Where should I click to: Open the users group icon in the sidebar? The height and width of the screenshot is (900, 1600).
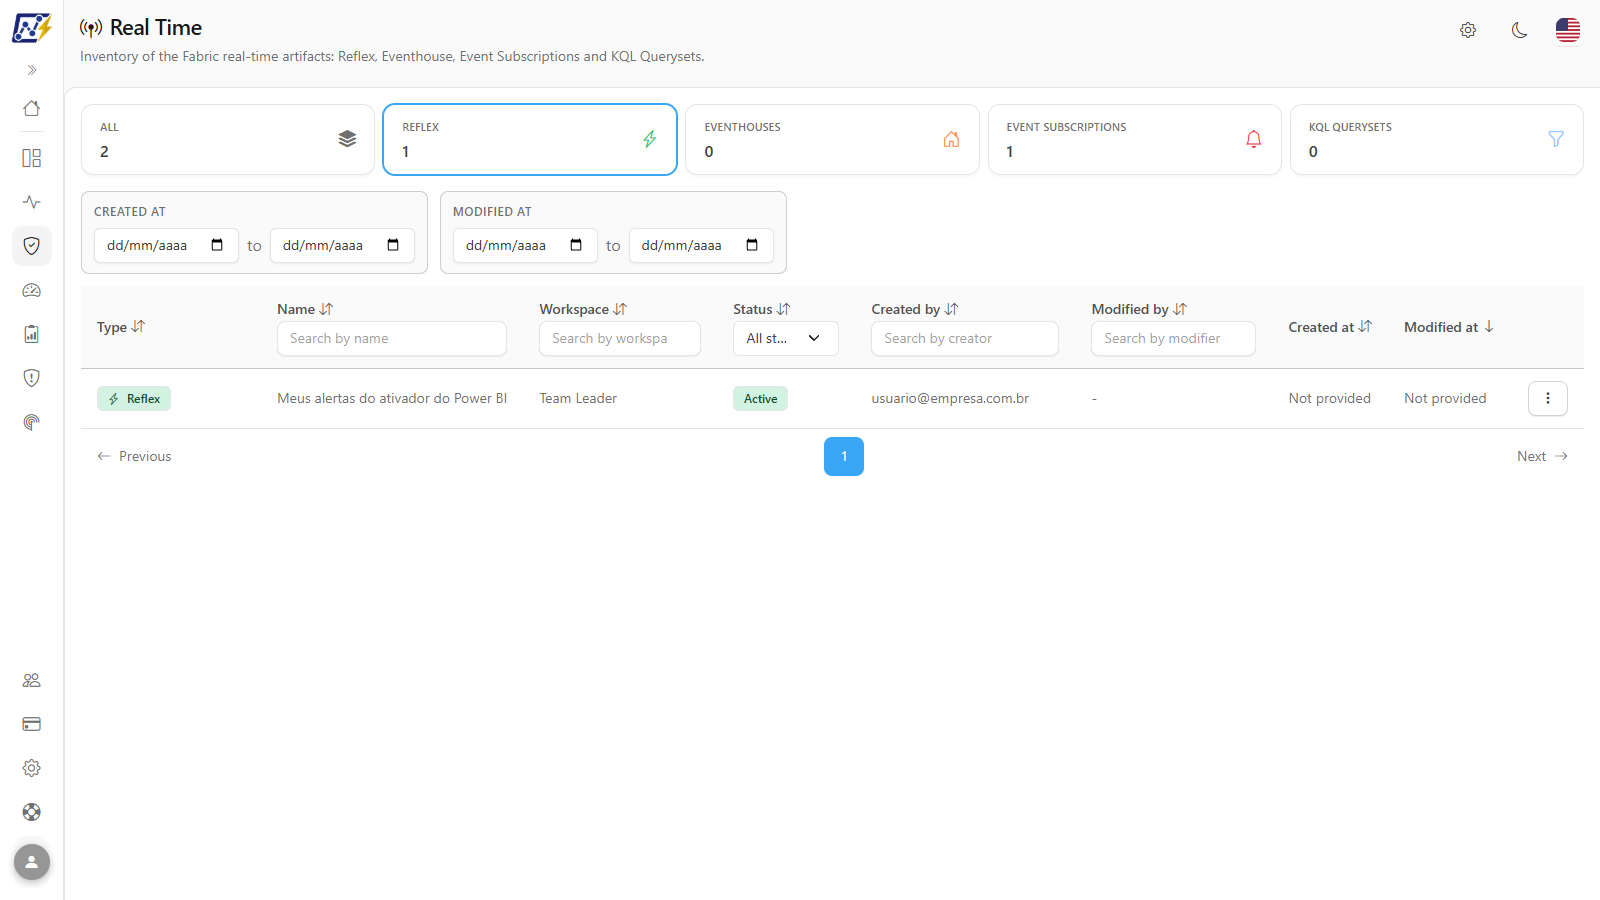click(x=32, y=680)
